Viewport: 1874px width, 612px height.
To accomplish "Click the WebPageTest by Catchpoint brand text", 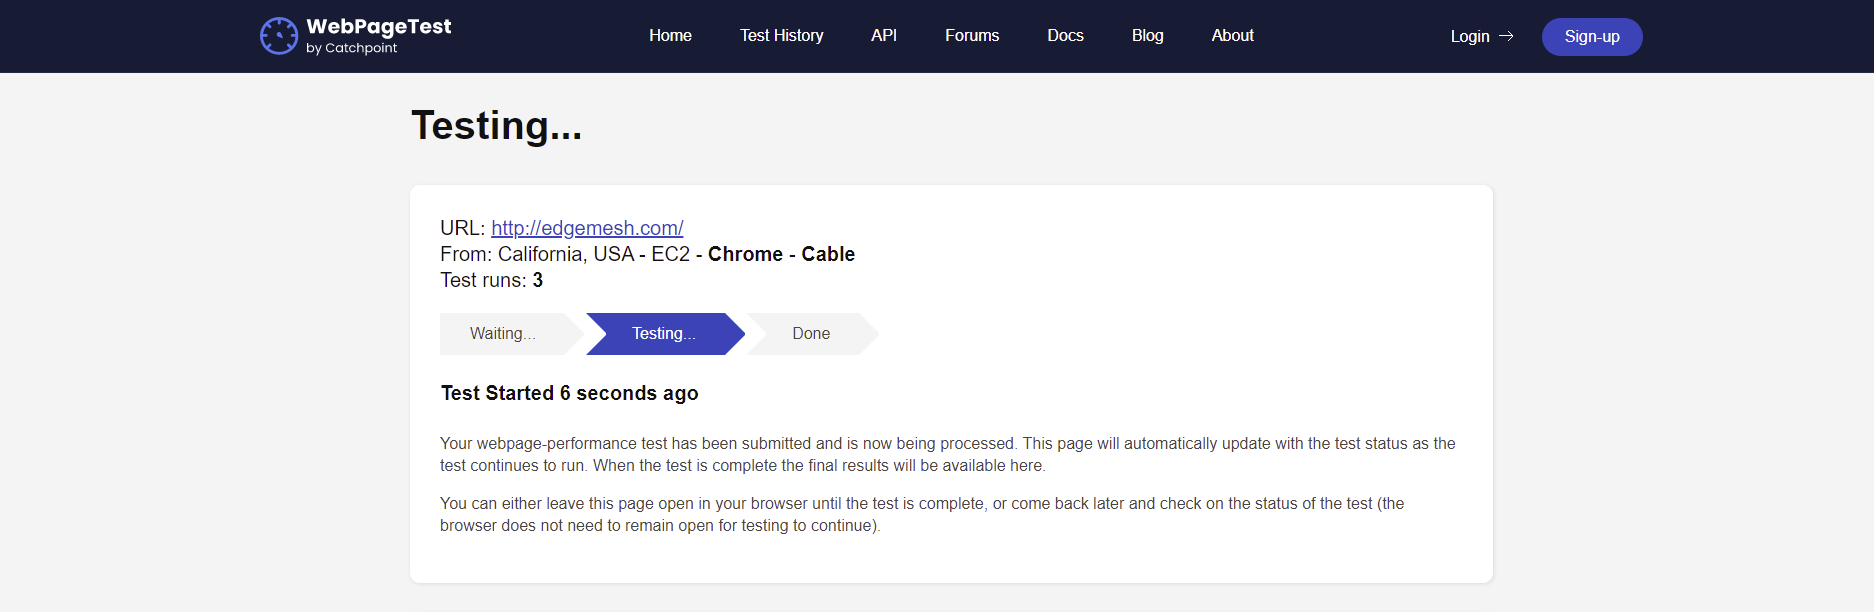I will 379,35.
